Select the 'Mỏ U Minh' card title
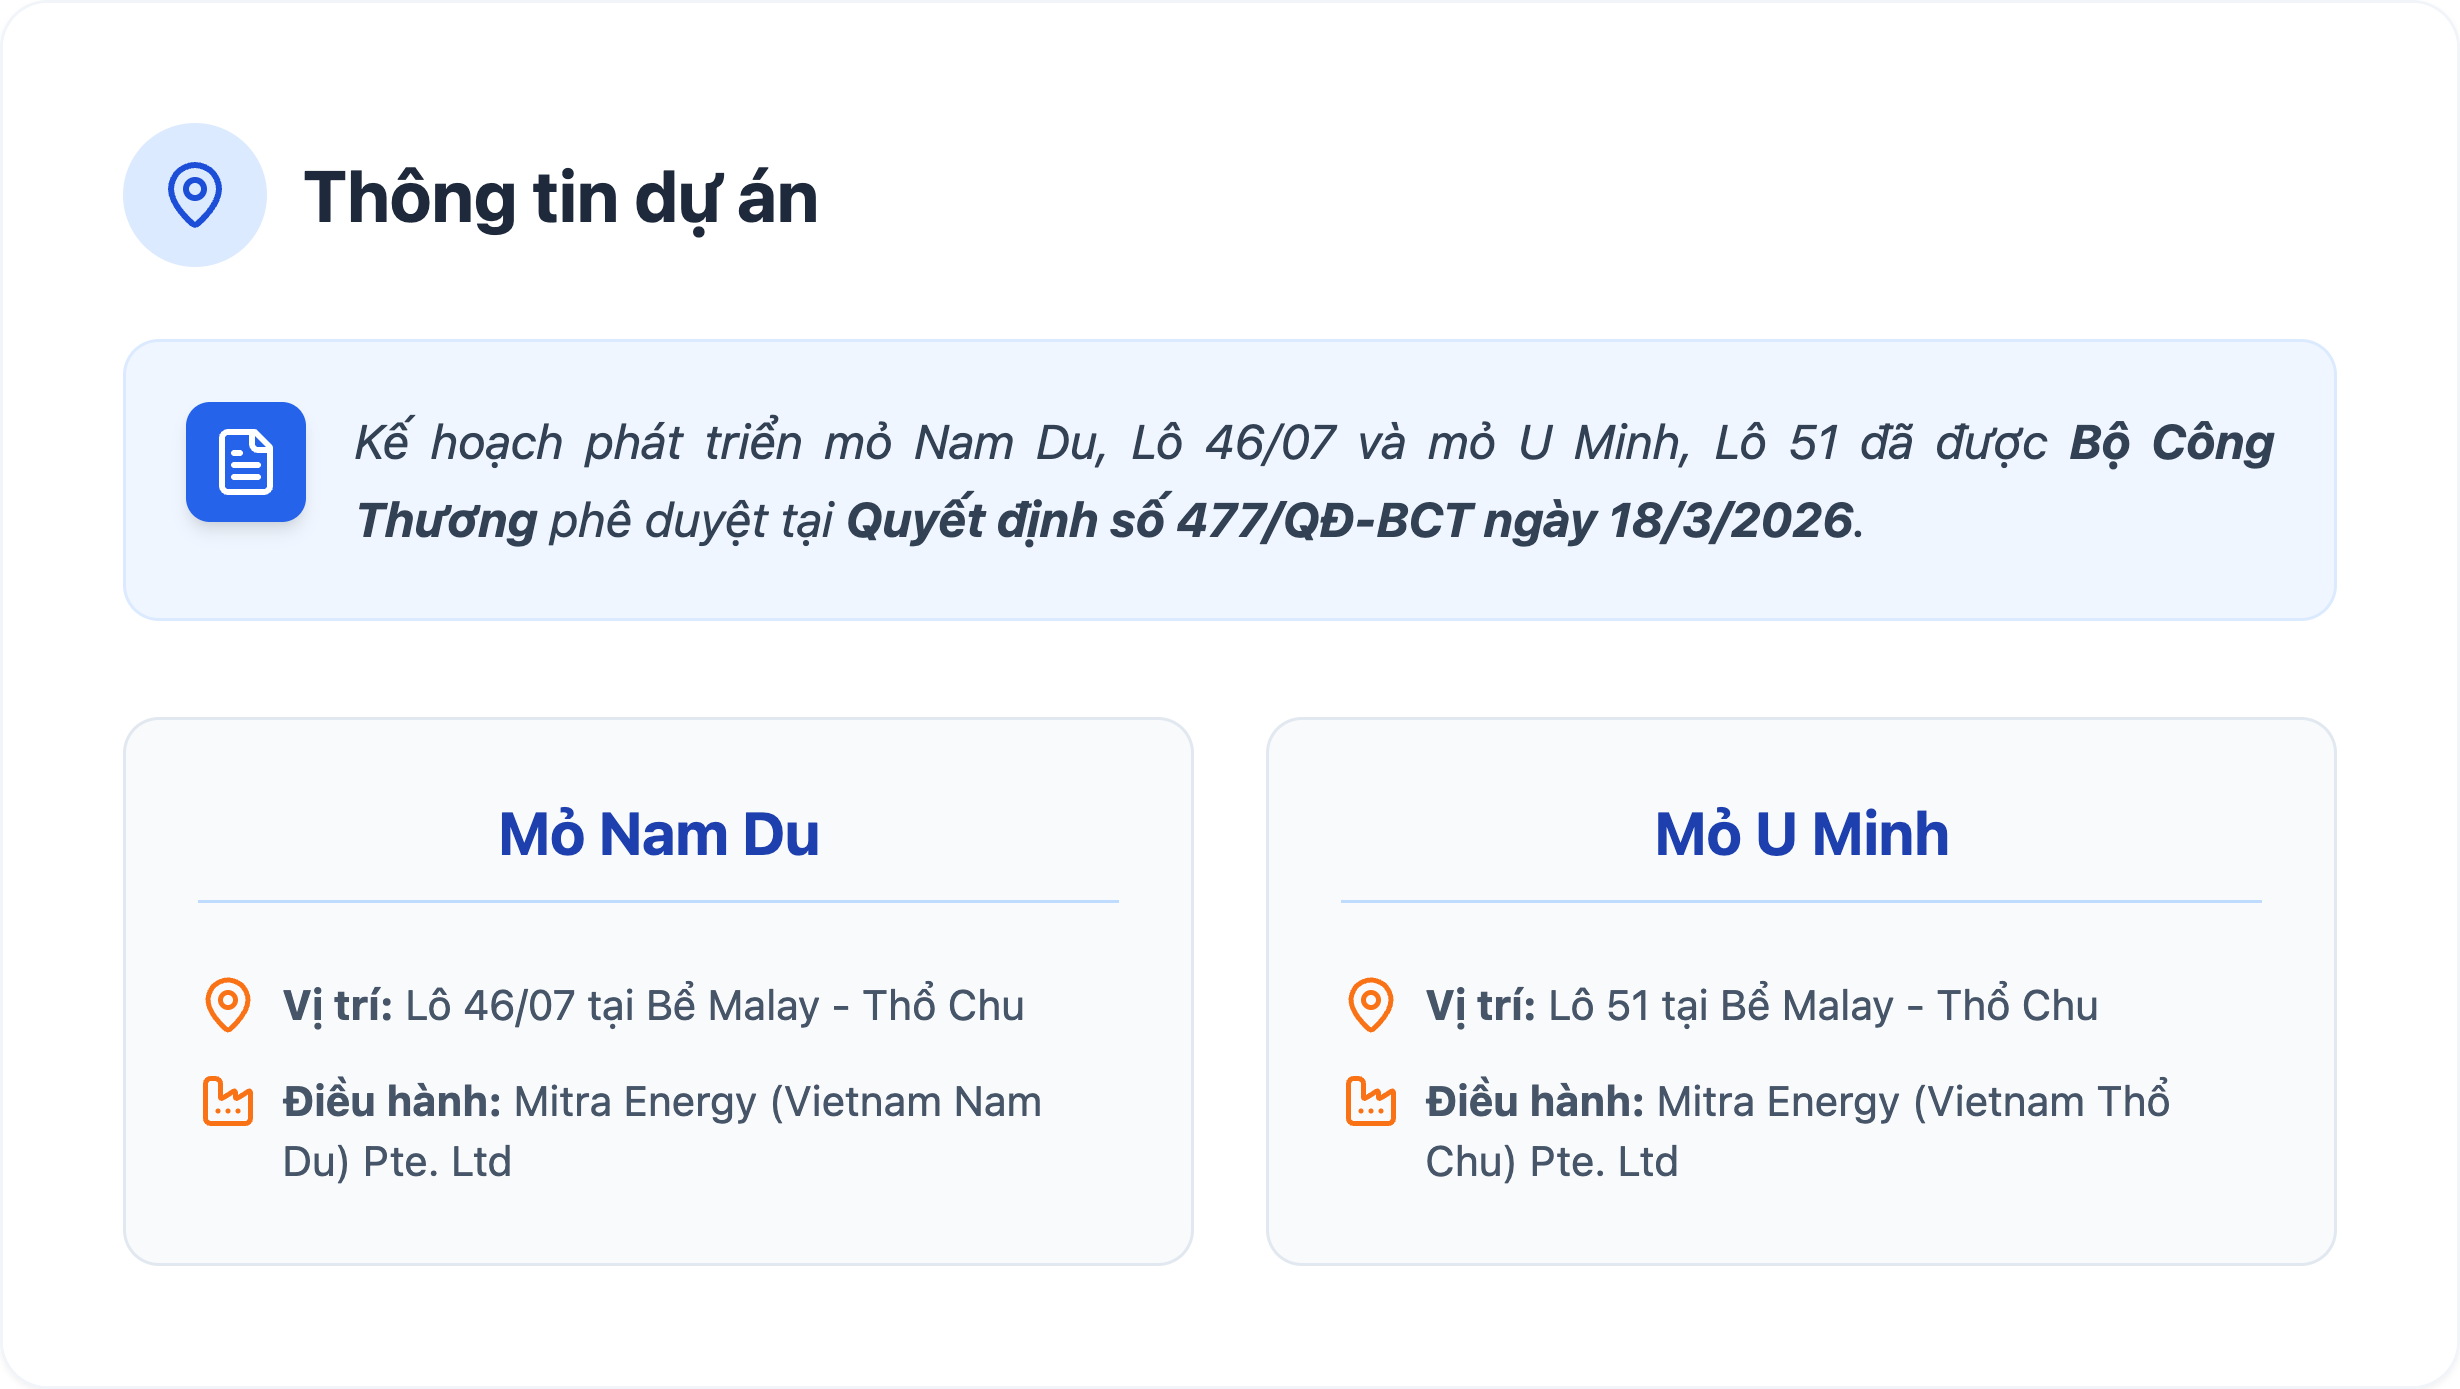 point(1802,834)
